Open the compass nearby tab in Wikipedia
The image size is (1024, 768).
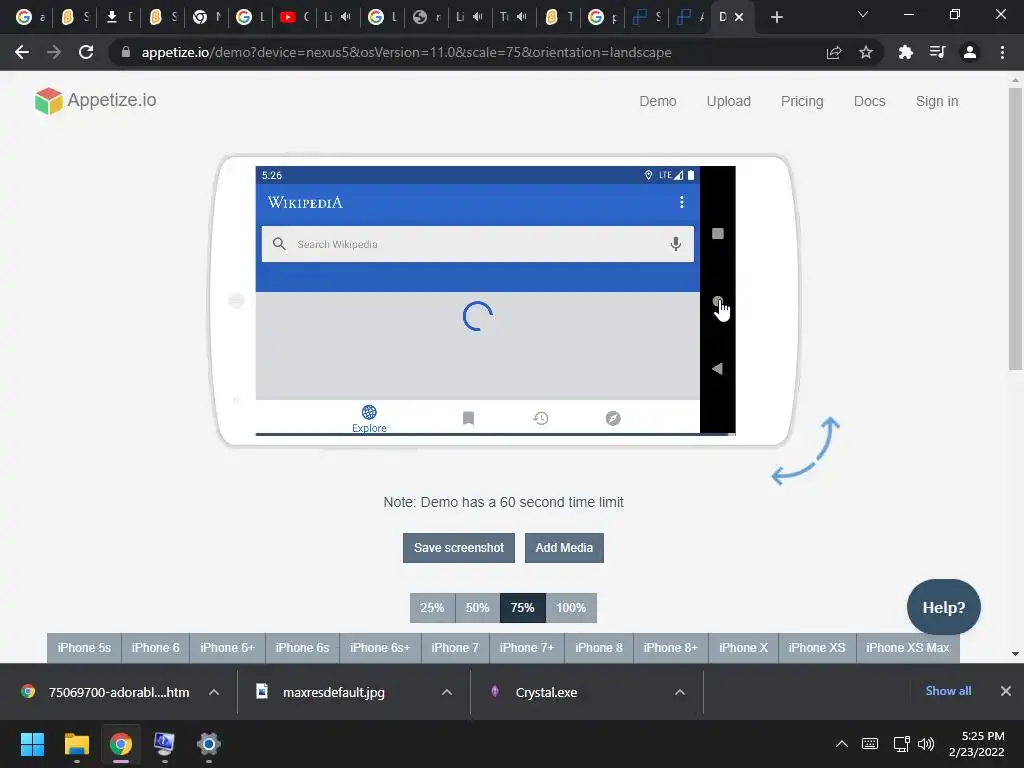click(613, 418)
